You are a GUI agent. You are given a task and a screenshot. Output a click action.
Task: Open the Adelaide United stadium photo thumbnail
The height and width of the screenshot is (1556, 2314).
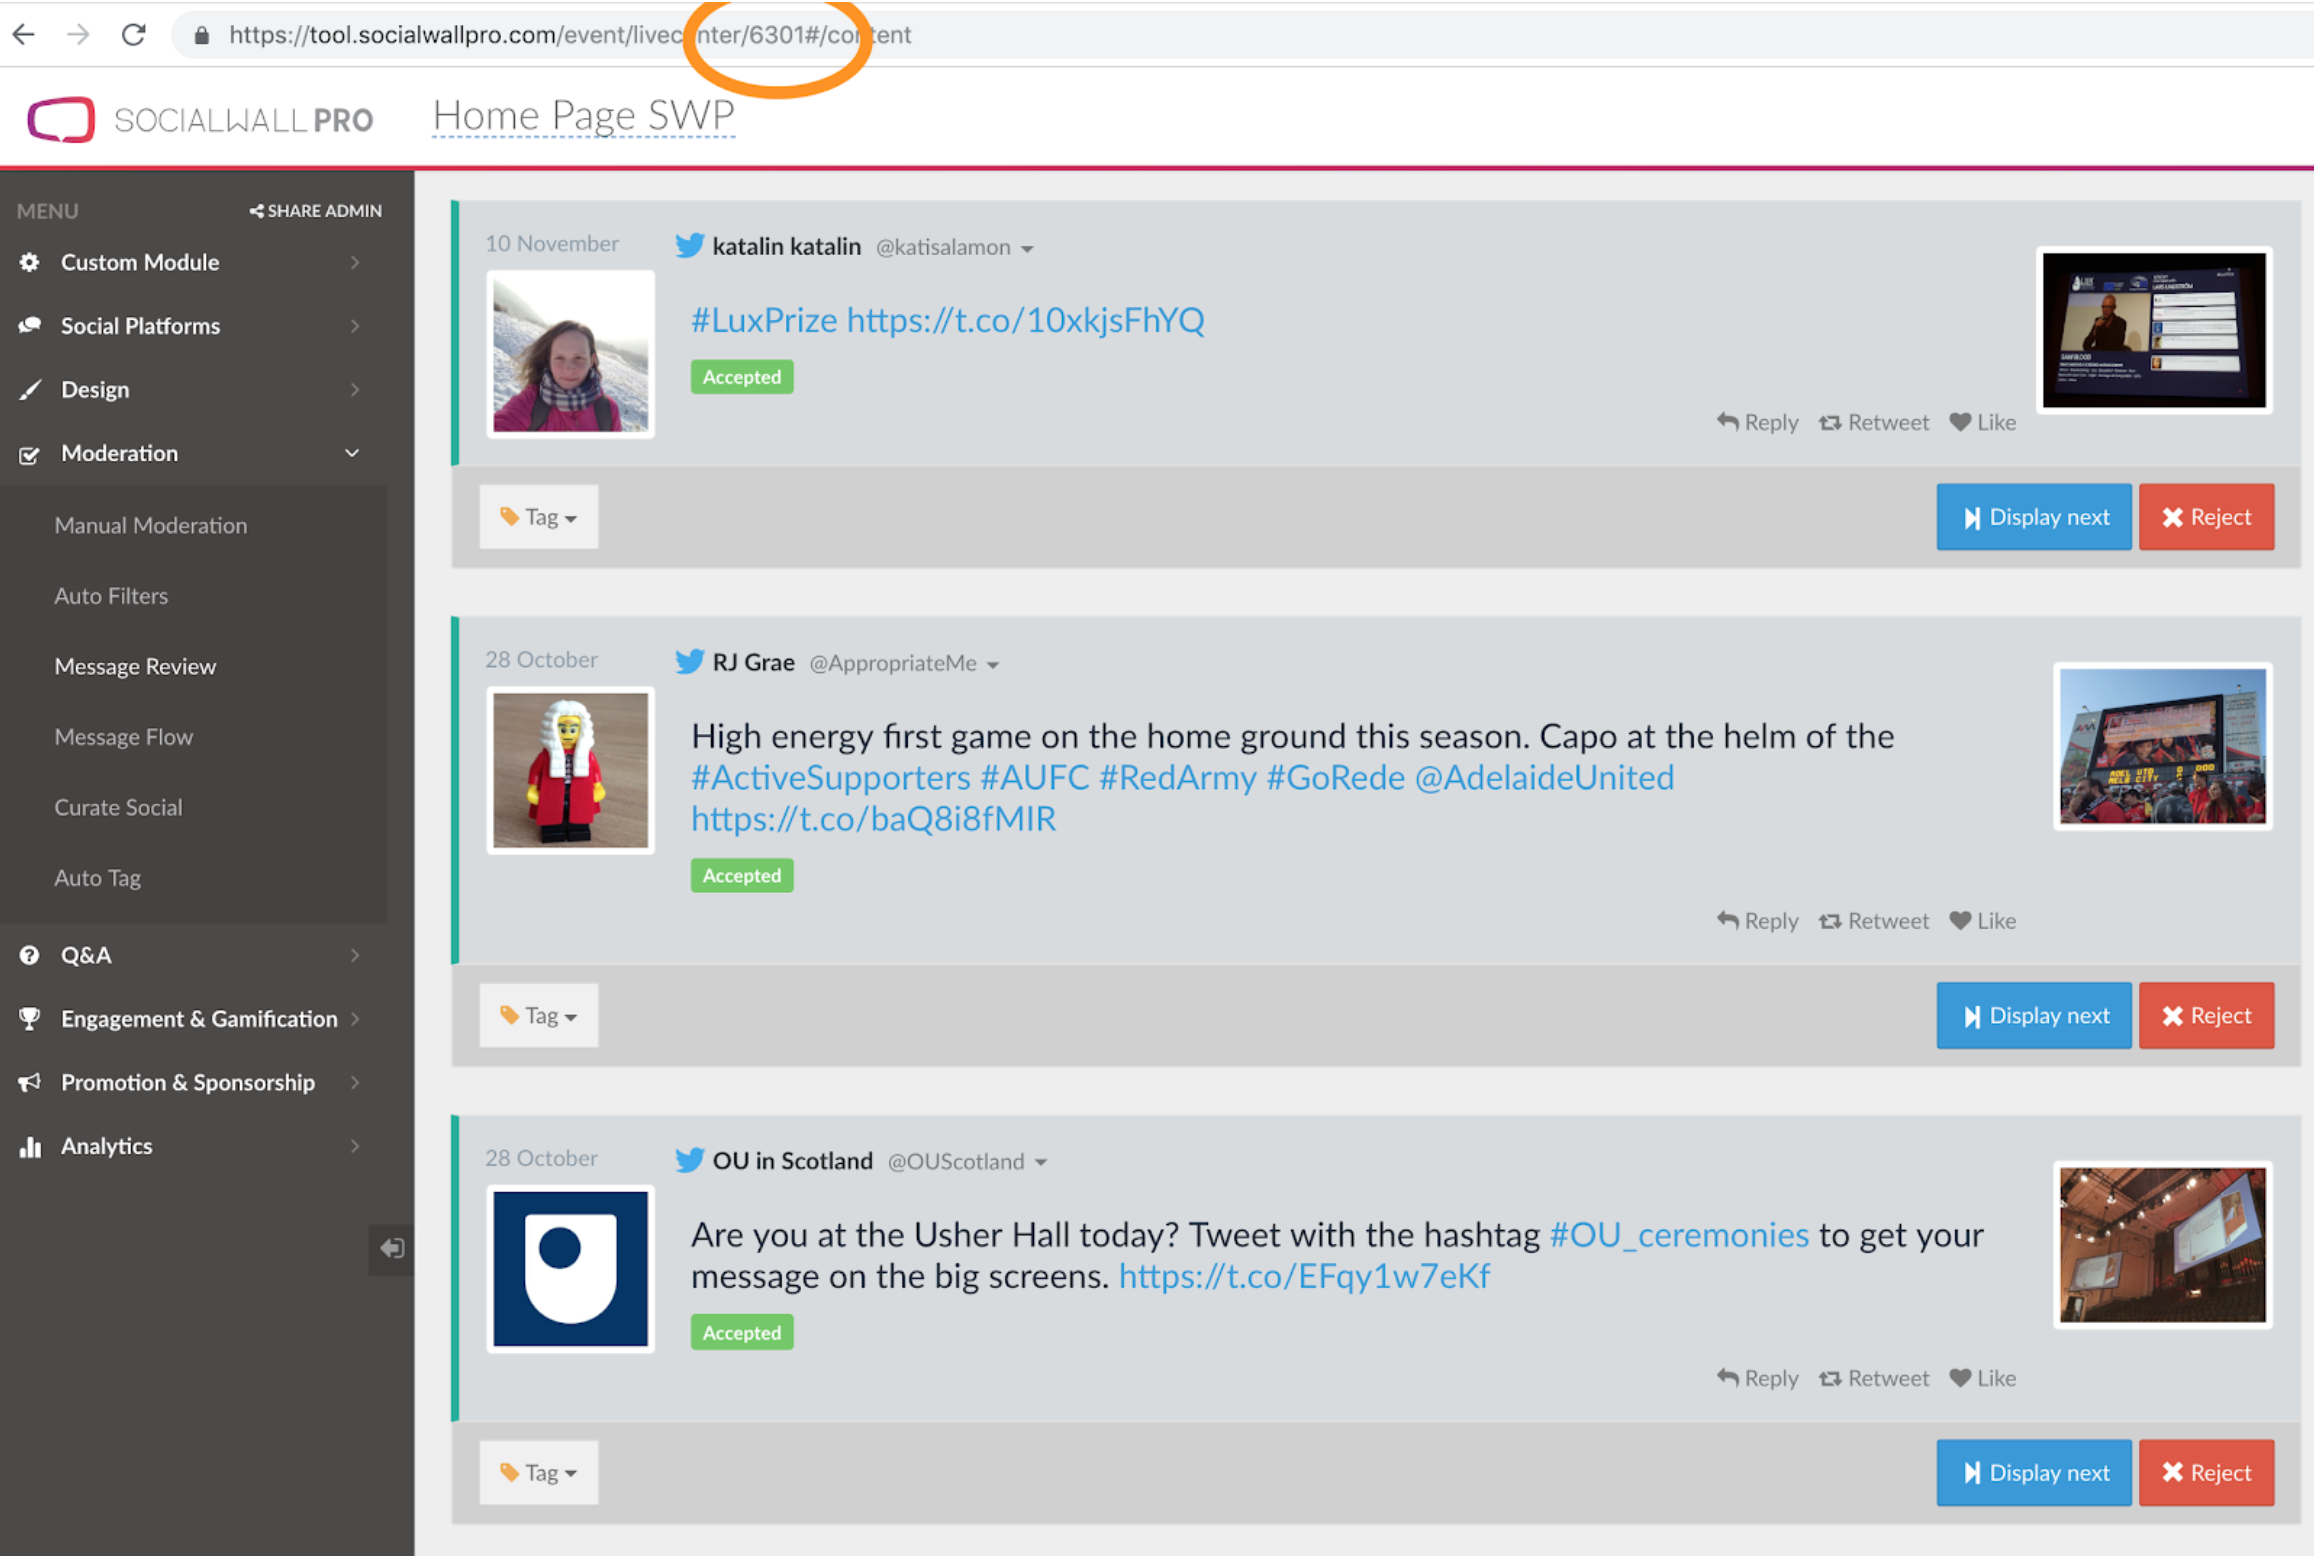coord(2162,746)
